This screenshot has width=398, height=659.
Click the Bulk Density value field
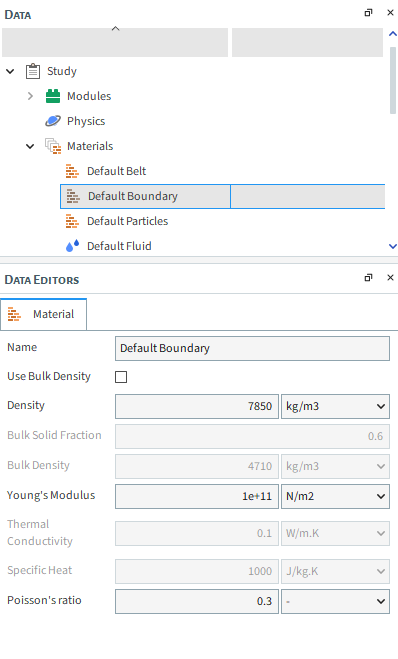point(197,466)
